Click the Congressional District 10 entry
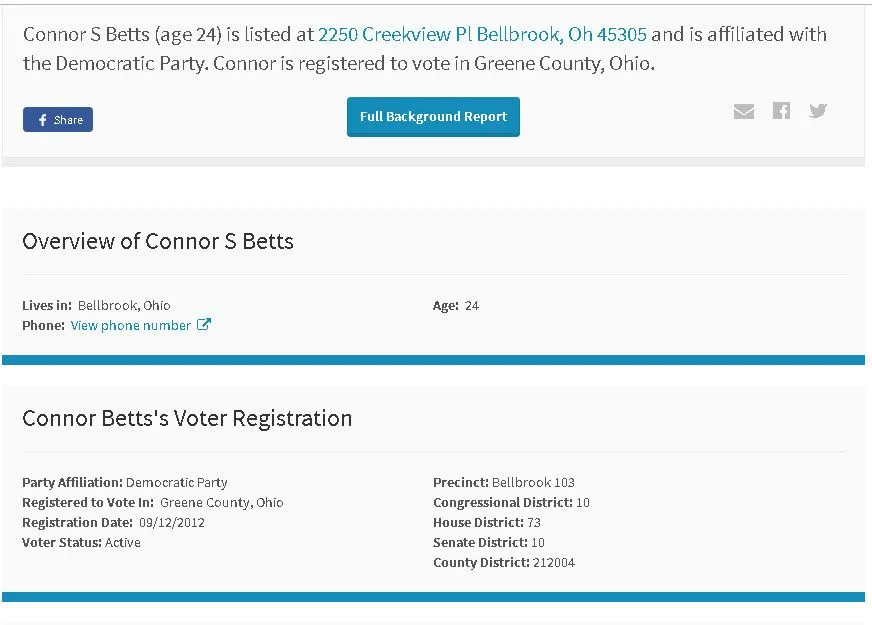 (x=511, y=502)
